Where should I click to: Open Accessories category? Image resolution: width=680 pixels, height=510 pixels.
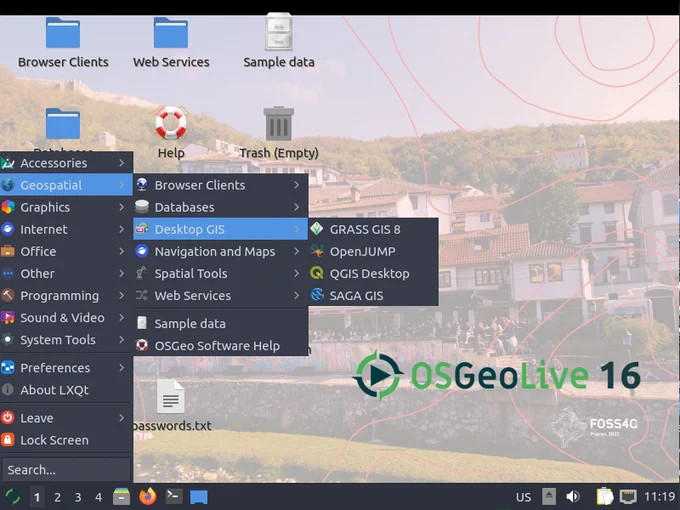coord(66,163)
